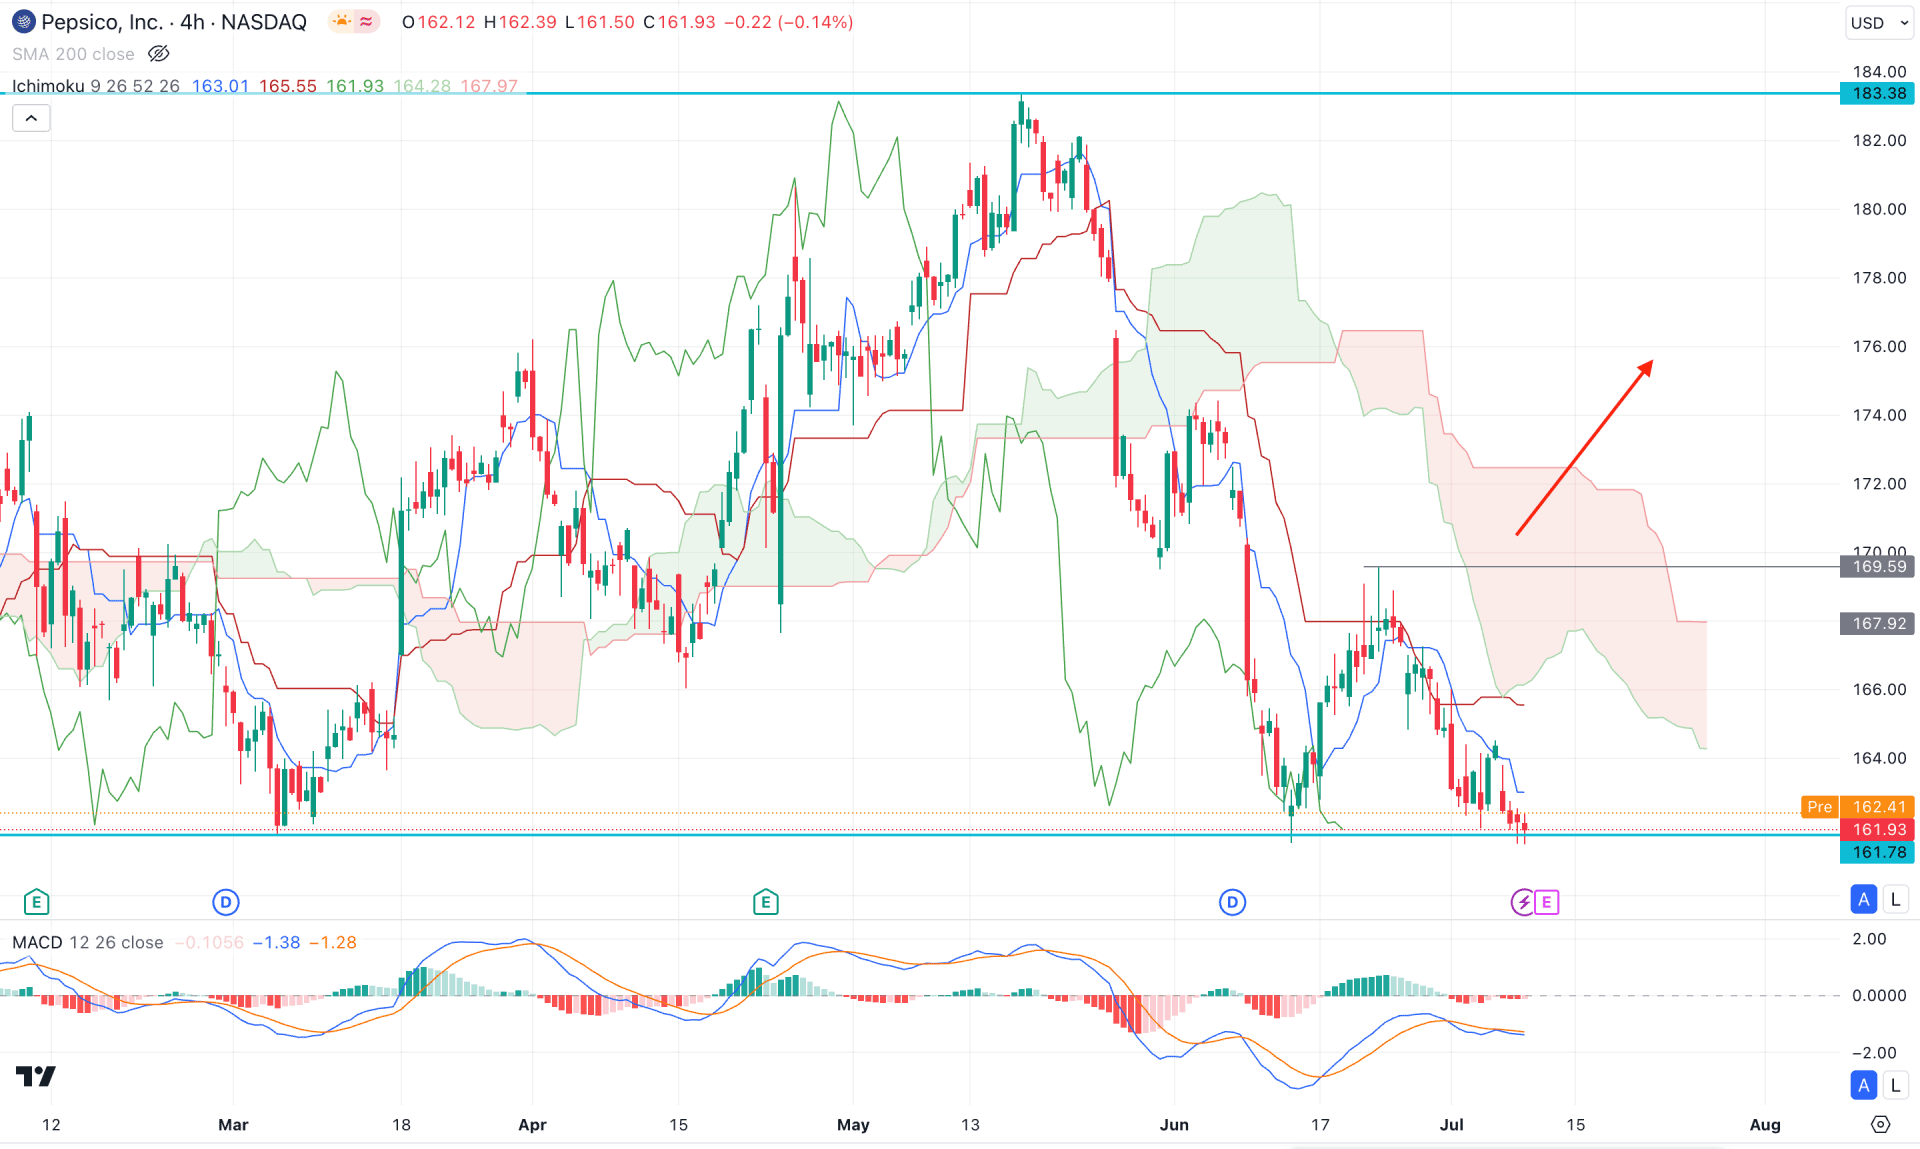Click the purple lightning event marker
This screenshot has width=1920, height=1149.
[x=1522, y=902]
